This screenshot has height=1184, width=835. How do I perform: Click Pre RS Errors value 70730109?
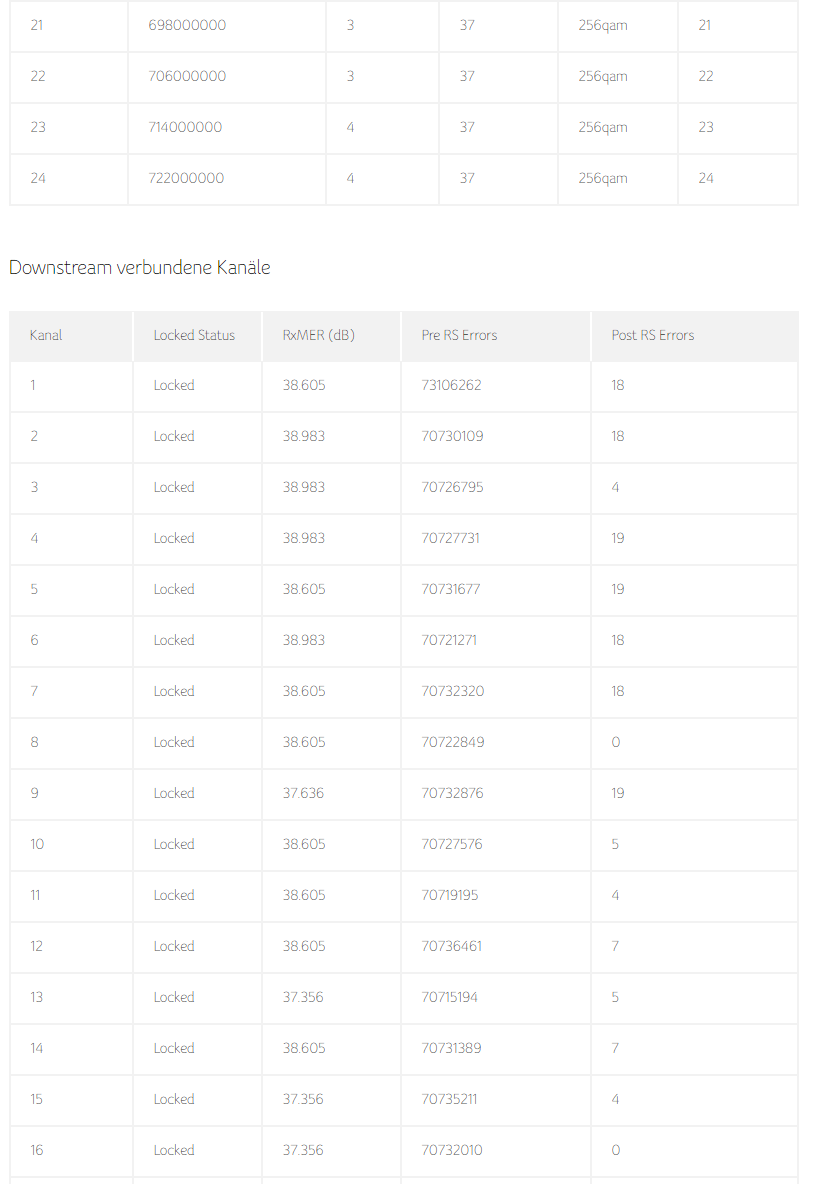pos(452,436)
